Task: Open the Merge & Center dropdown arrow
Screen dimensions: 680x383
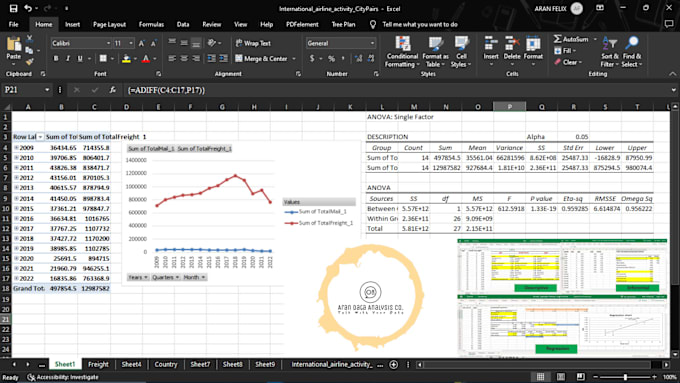Action: pos(294,59)
